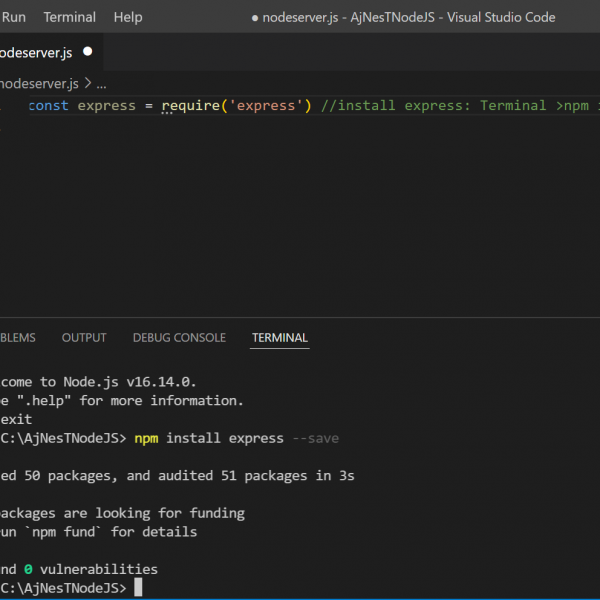600x600 pixels.
Task: Select the TERMINAL panel tab
Action: tap(280, 338)
